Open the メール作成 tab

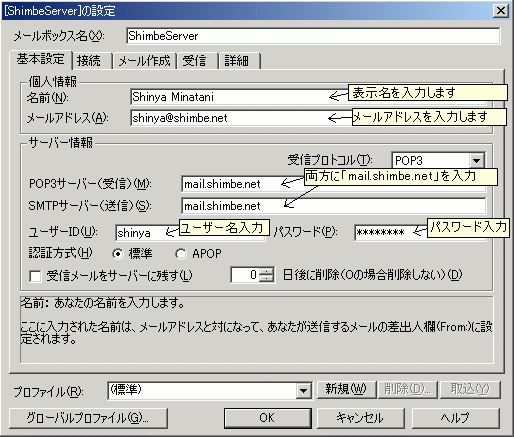144,61
